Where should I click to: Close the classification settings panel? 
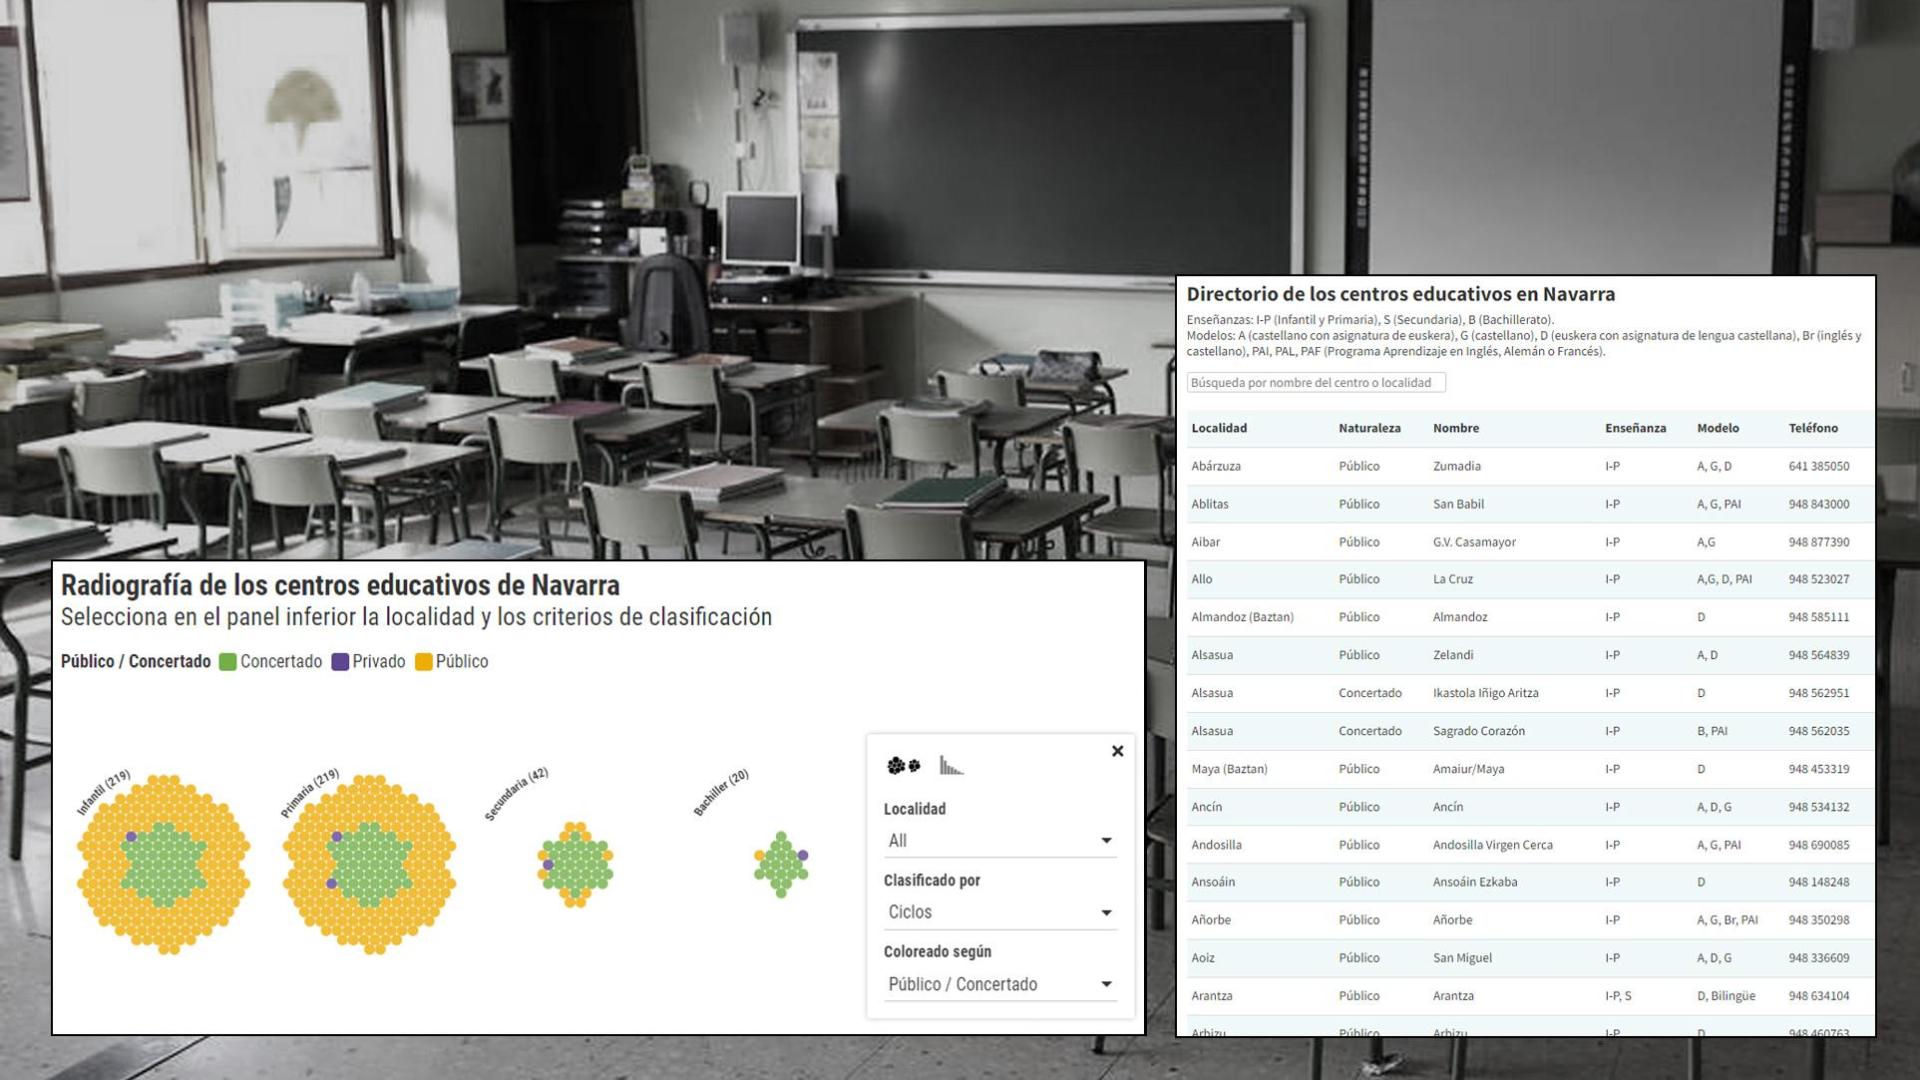coord(1117,751)
